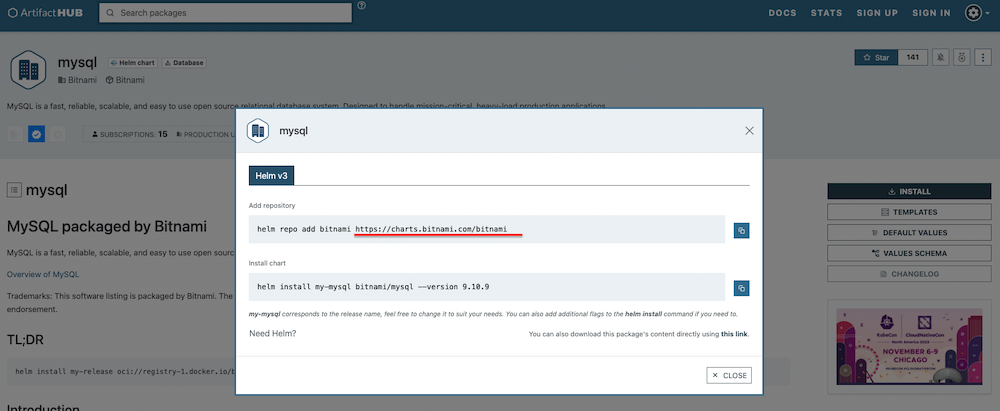Go to SIGN UP
The image size is (1000, 411).
[877, 13]
